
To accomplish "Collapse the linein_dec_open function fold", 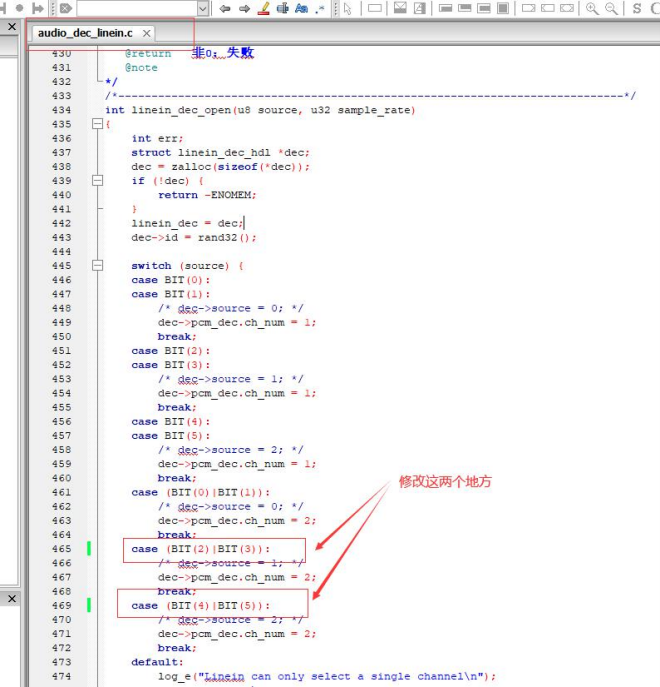I will pos(97,124).
